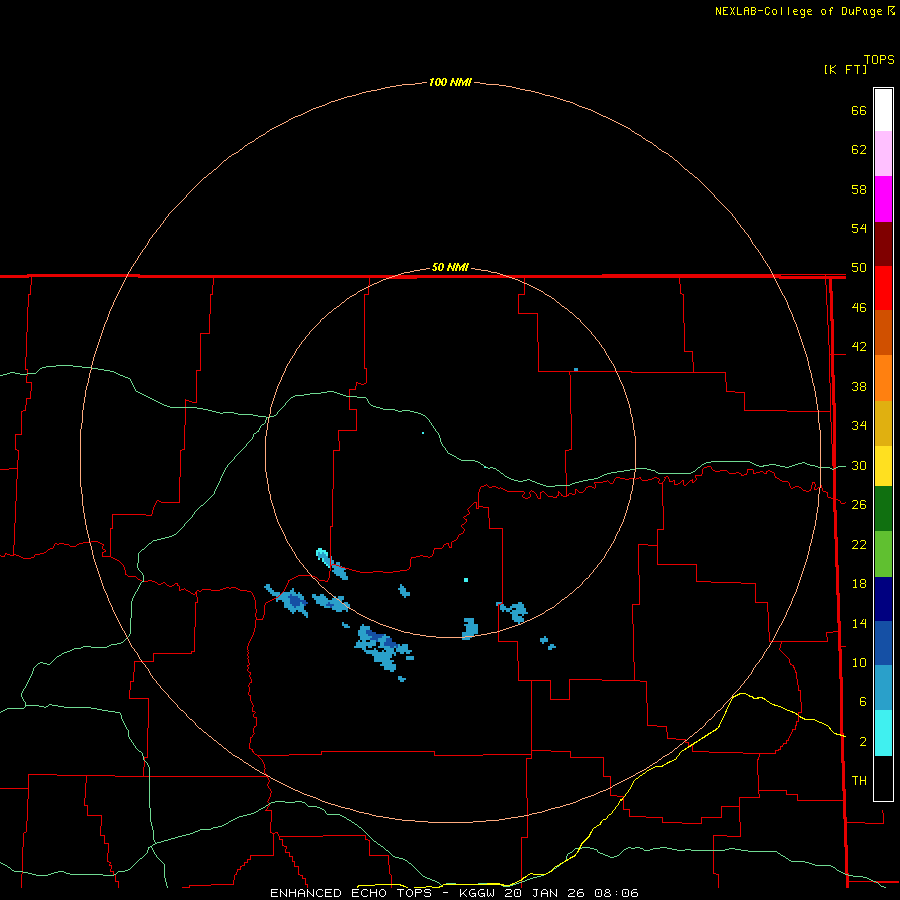Click the navy 22 kft legend swatch

[x=883, y=599]
